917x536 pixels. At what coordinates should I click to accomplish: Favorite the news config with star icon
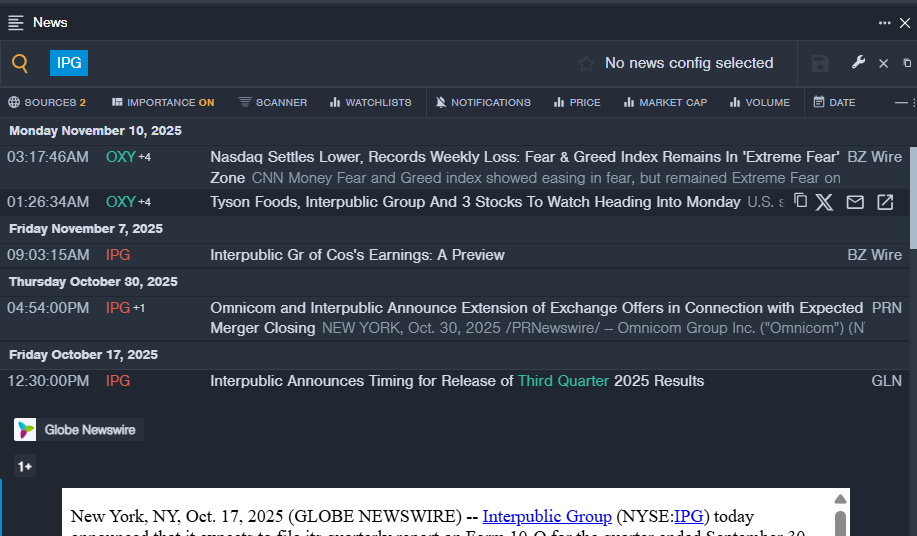pyautogui.click(x=586, y=64)
